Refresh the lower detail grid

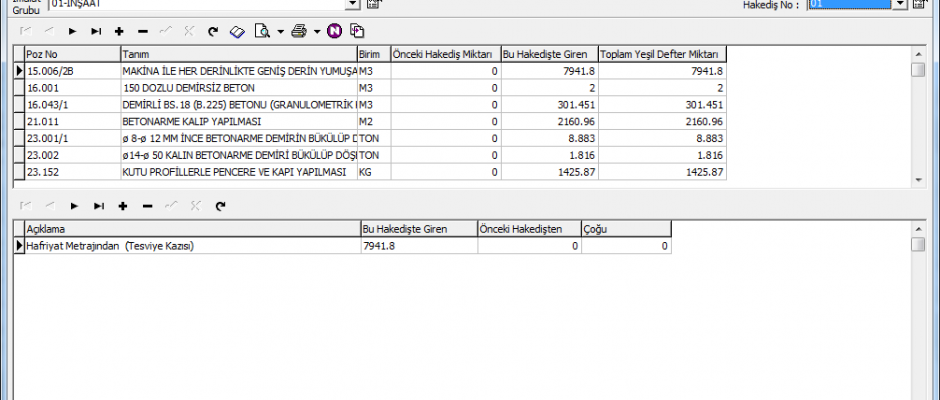(219, 205)
